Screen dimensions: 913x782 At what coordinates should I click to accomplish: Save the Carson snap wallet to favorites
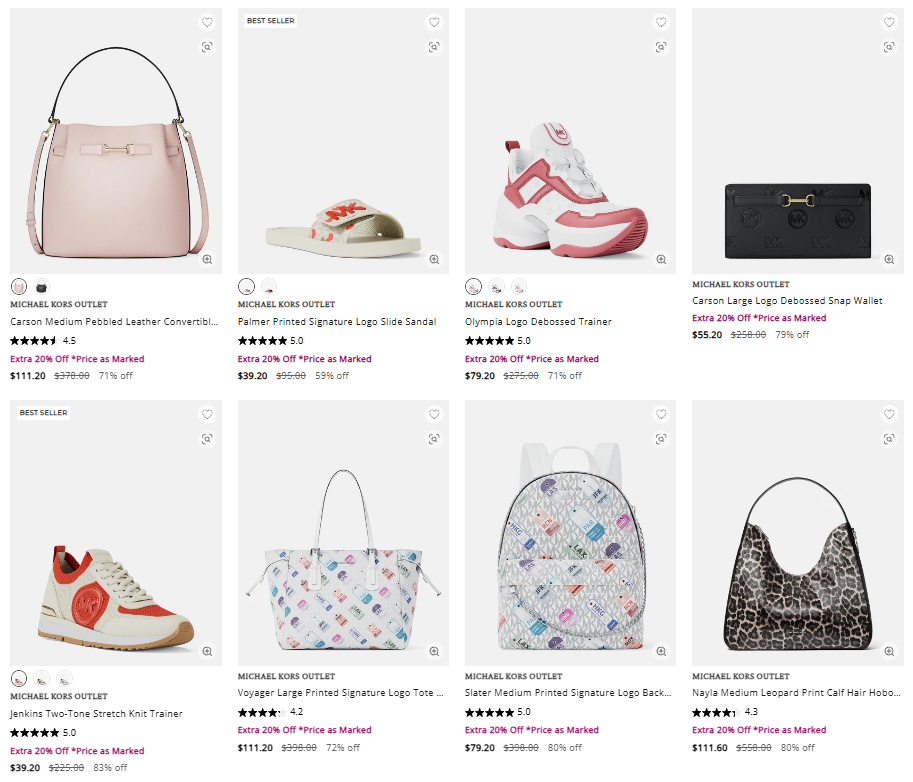888,21
